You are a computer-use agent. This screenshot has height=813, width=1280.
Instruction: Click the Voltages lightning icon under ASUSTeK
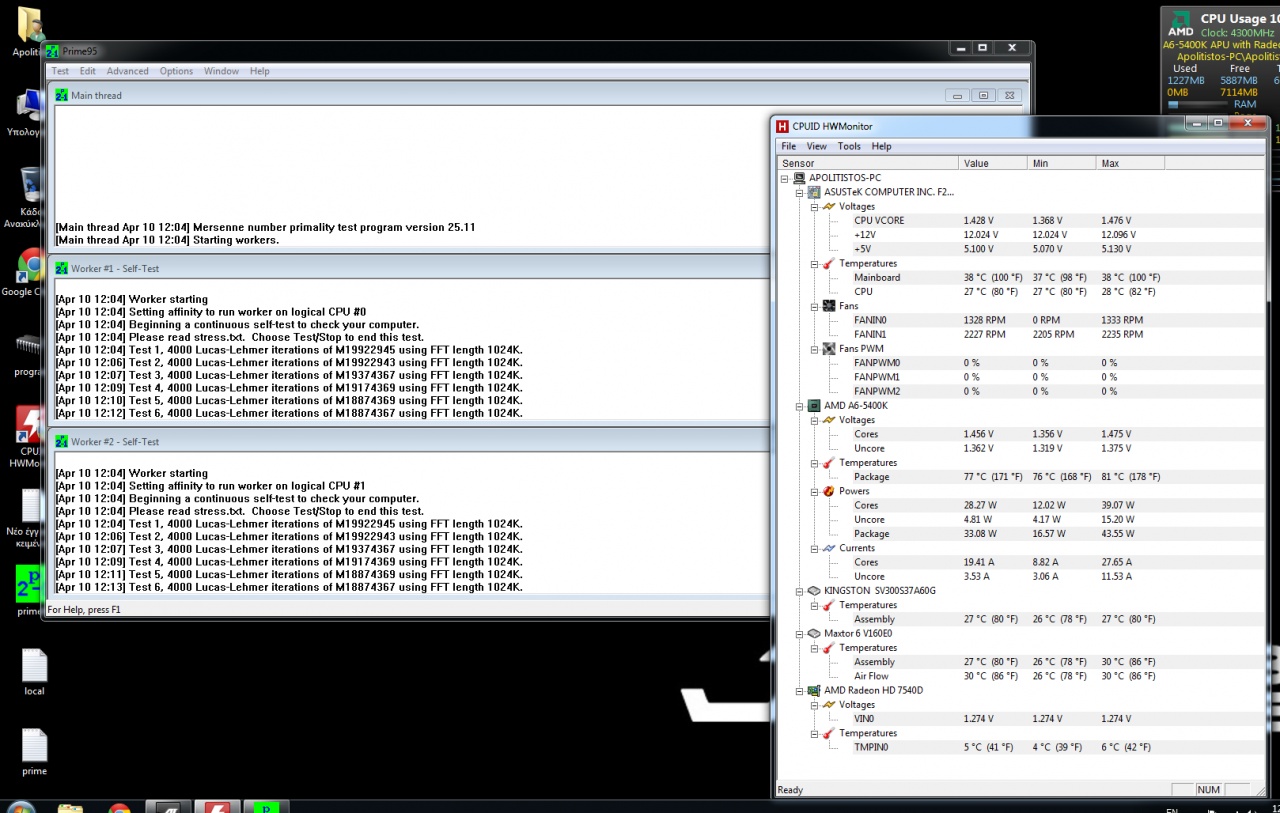[829, 206]
